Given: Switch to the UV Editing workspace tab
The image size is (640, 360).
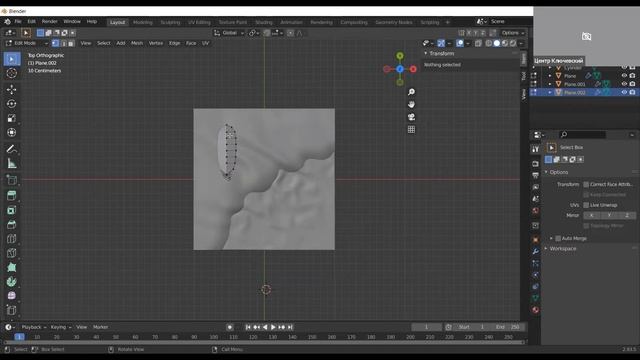Looking at the screenshot, I should [x=199, y=22].
